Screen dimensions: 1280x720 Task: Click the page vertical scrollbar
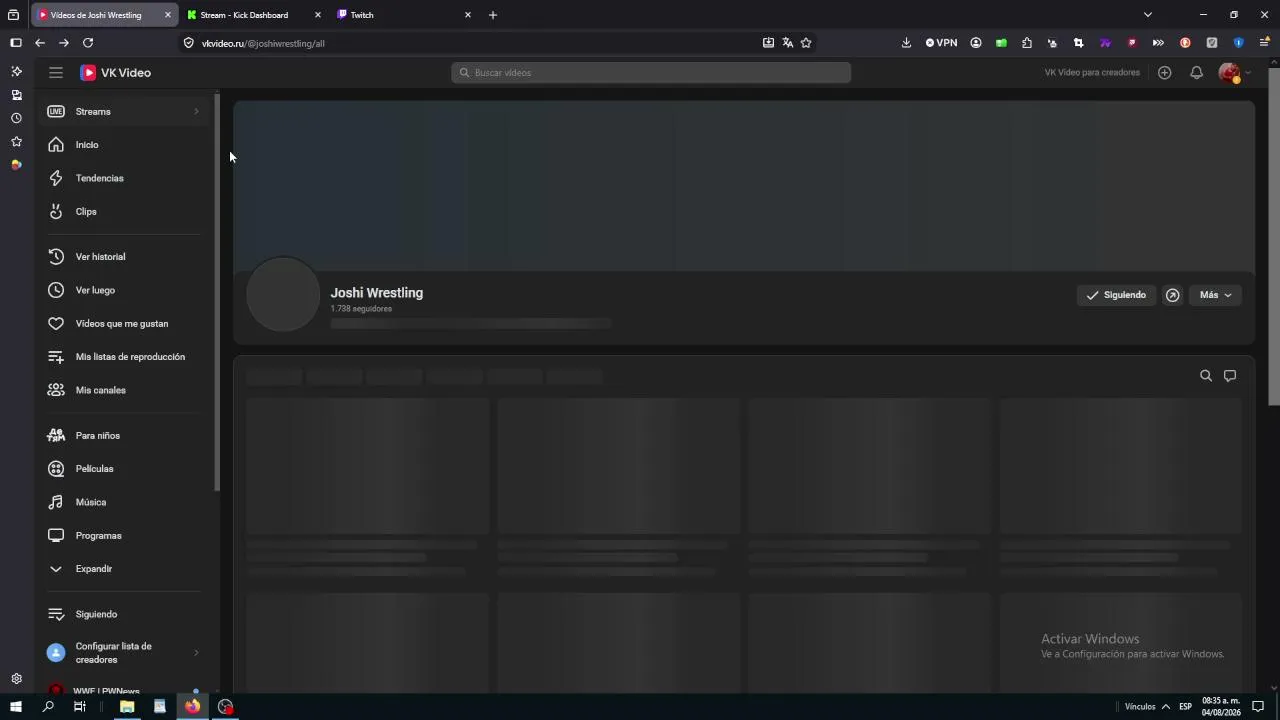(x=1274, y=235)
